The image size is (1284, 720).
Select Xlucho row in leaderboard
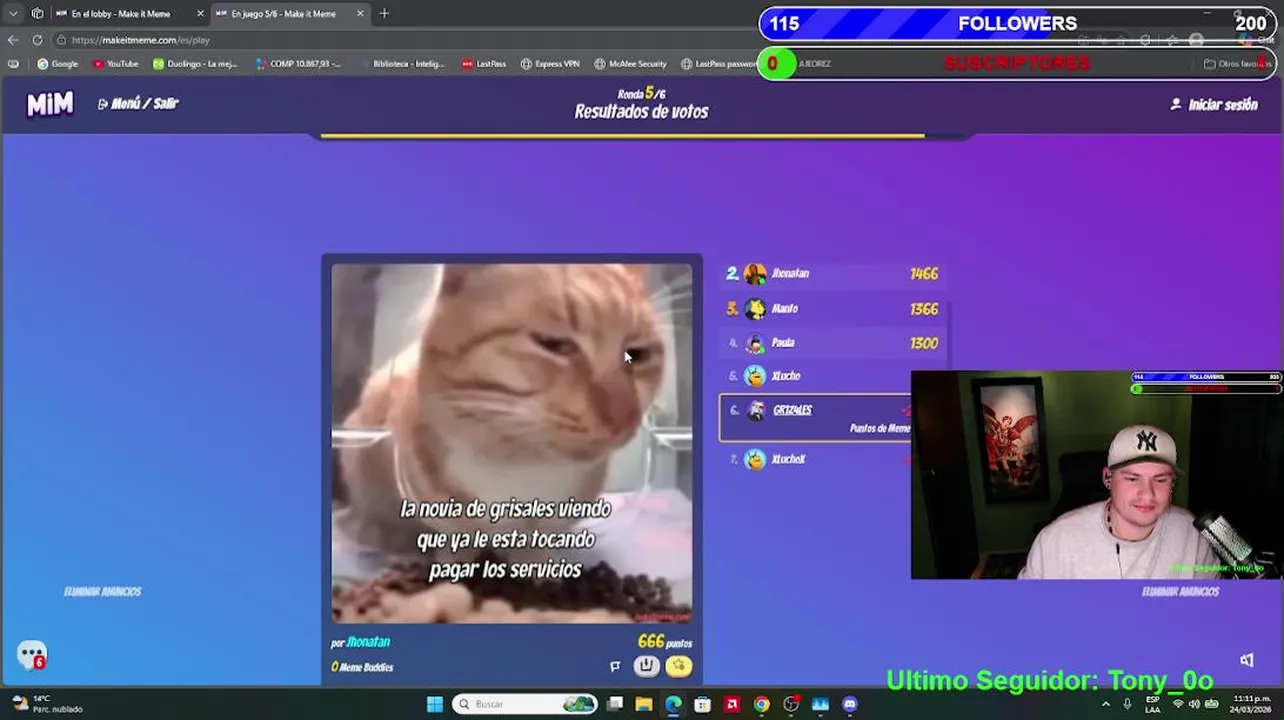[816, 376]
